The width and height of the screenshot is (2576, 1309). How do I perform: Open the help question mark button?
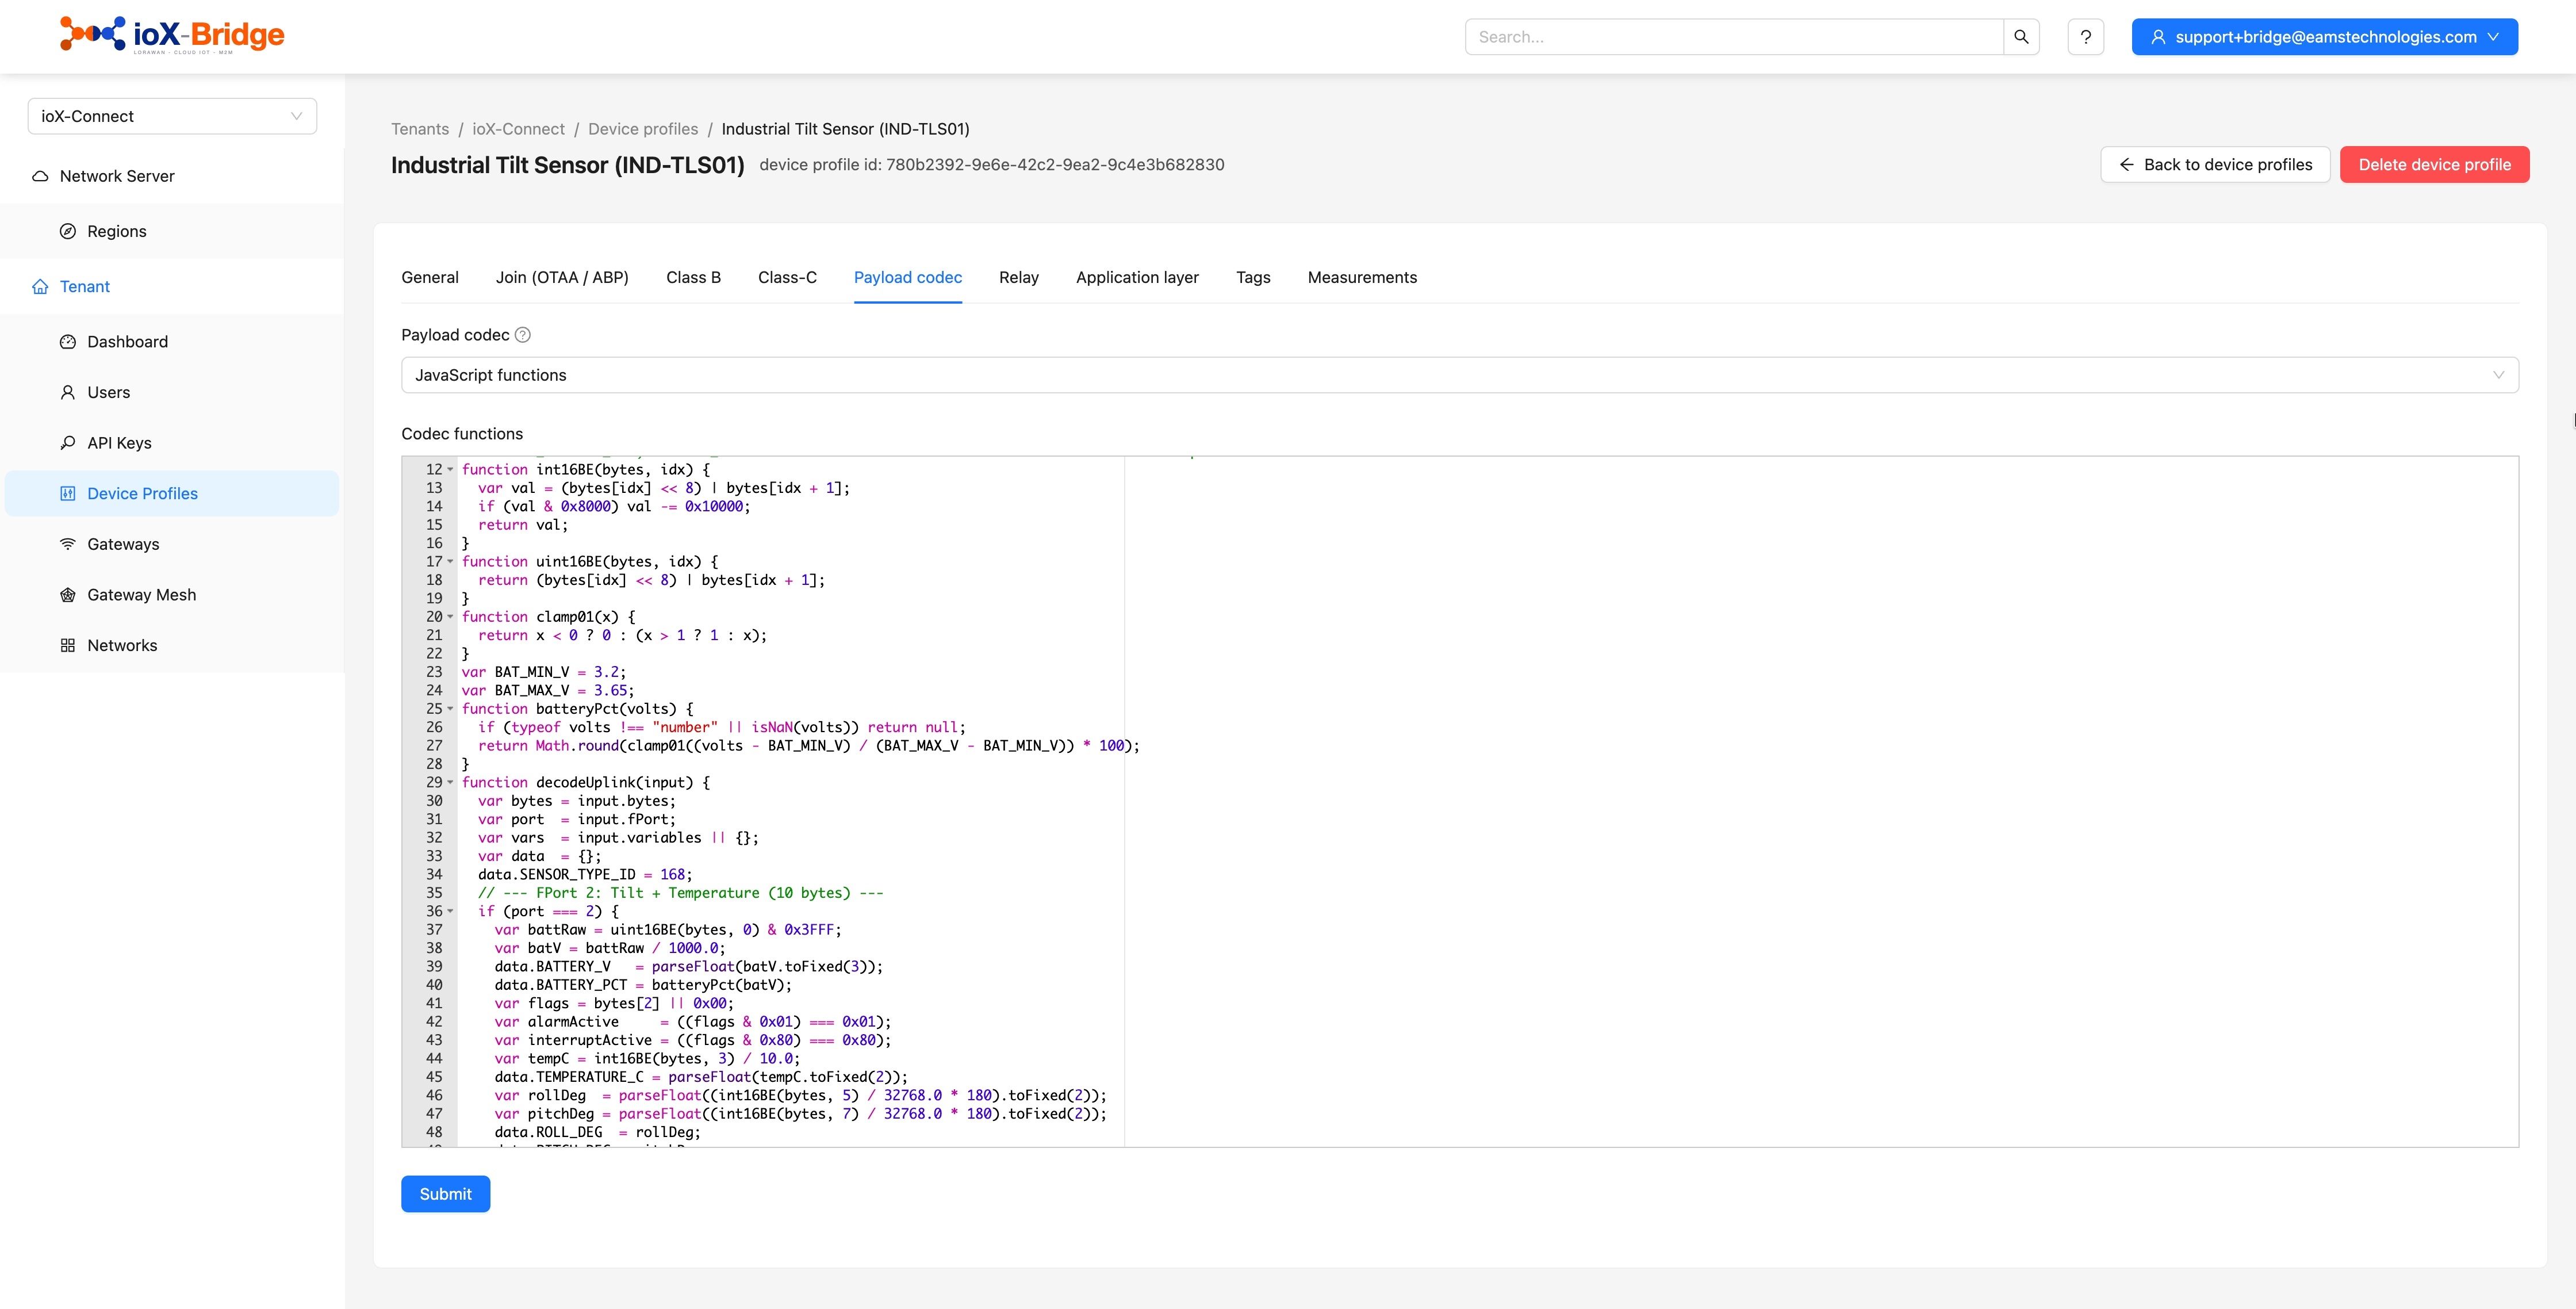pos(2085,37)
